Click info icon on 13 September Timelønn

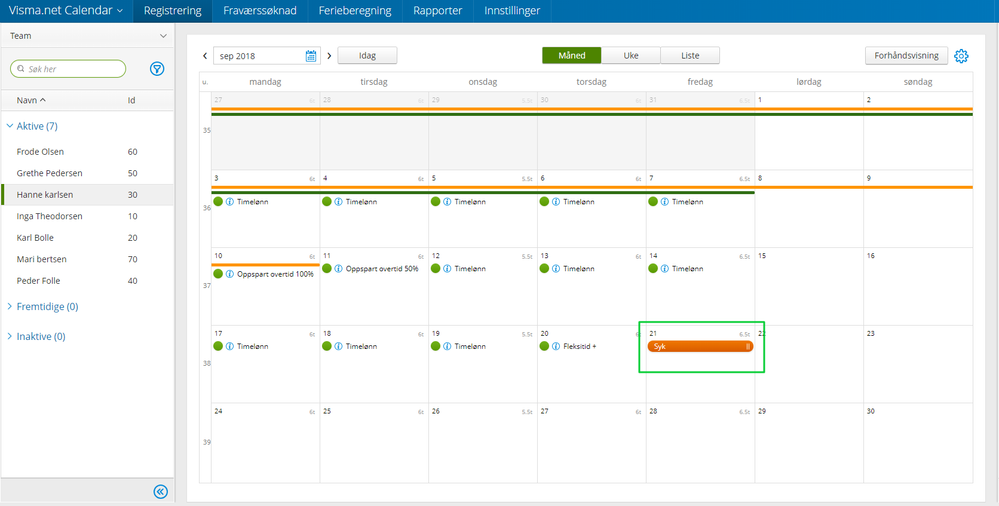coord(556,268)
